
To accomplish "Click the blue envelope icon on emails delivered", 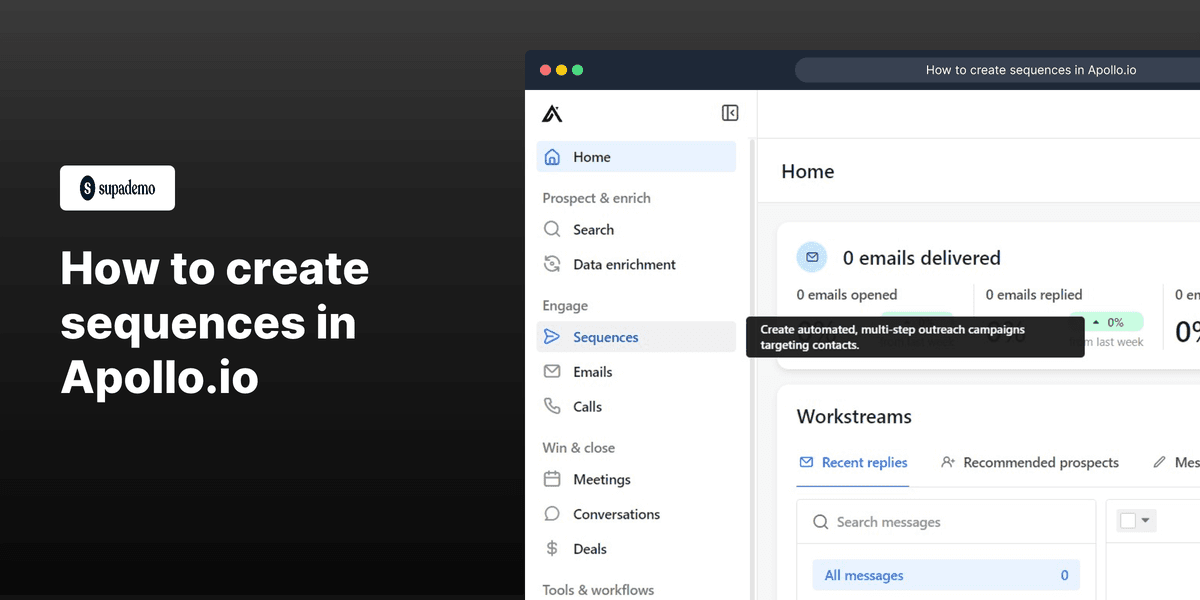I will (812, 257).
